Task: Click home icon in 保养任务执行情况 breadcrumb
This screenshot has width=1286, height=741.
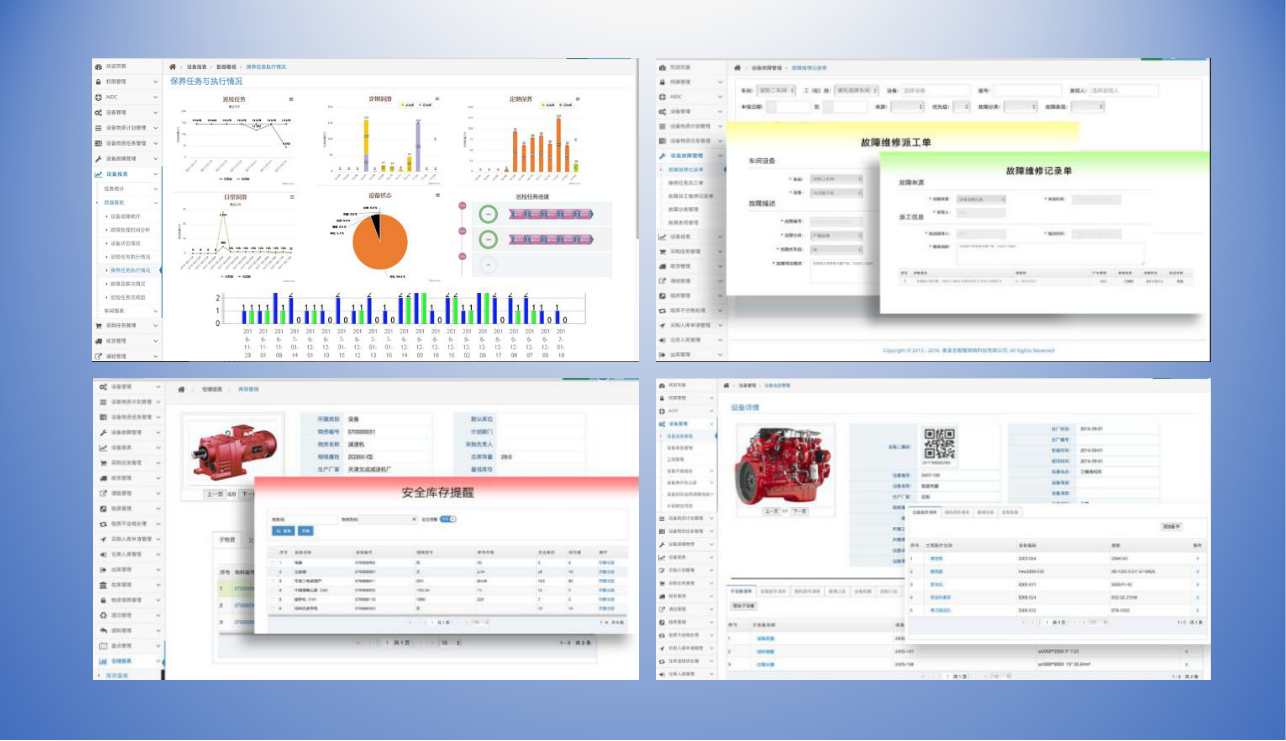Action: 173,67
